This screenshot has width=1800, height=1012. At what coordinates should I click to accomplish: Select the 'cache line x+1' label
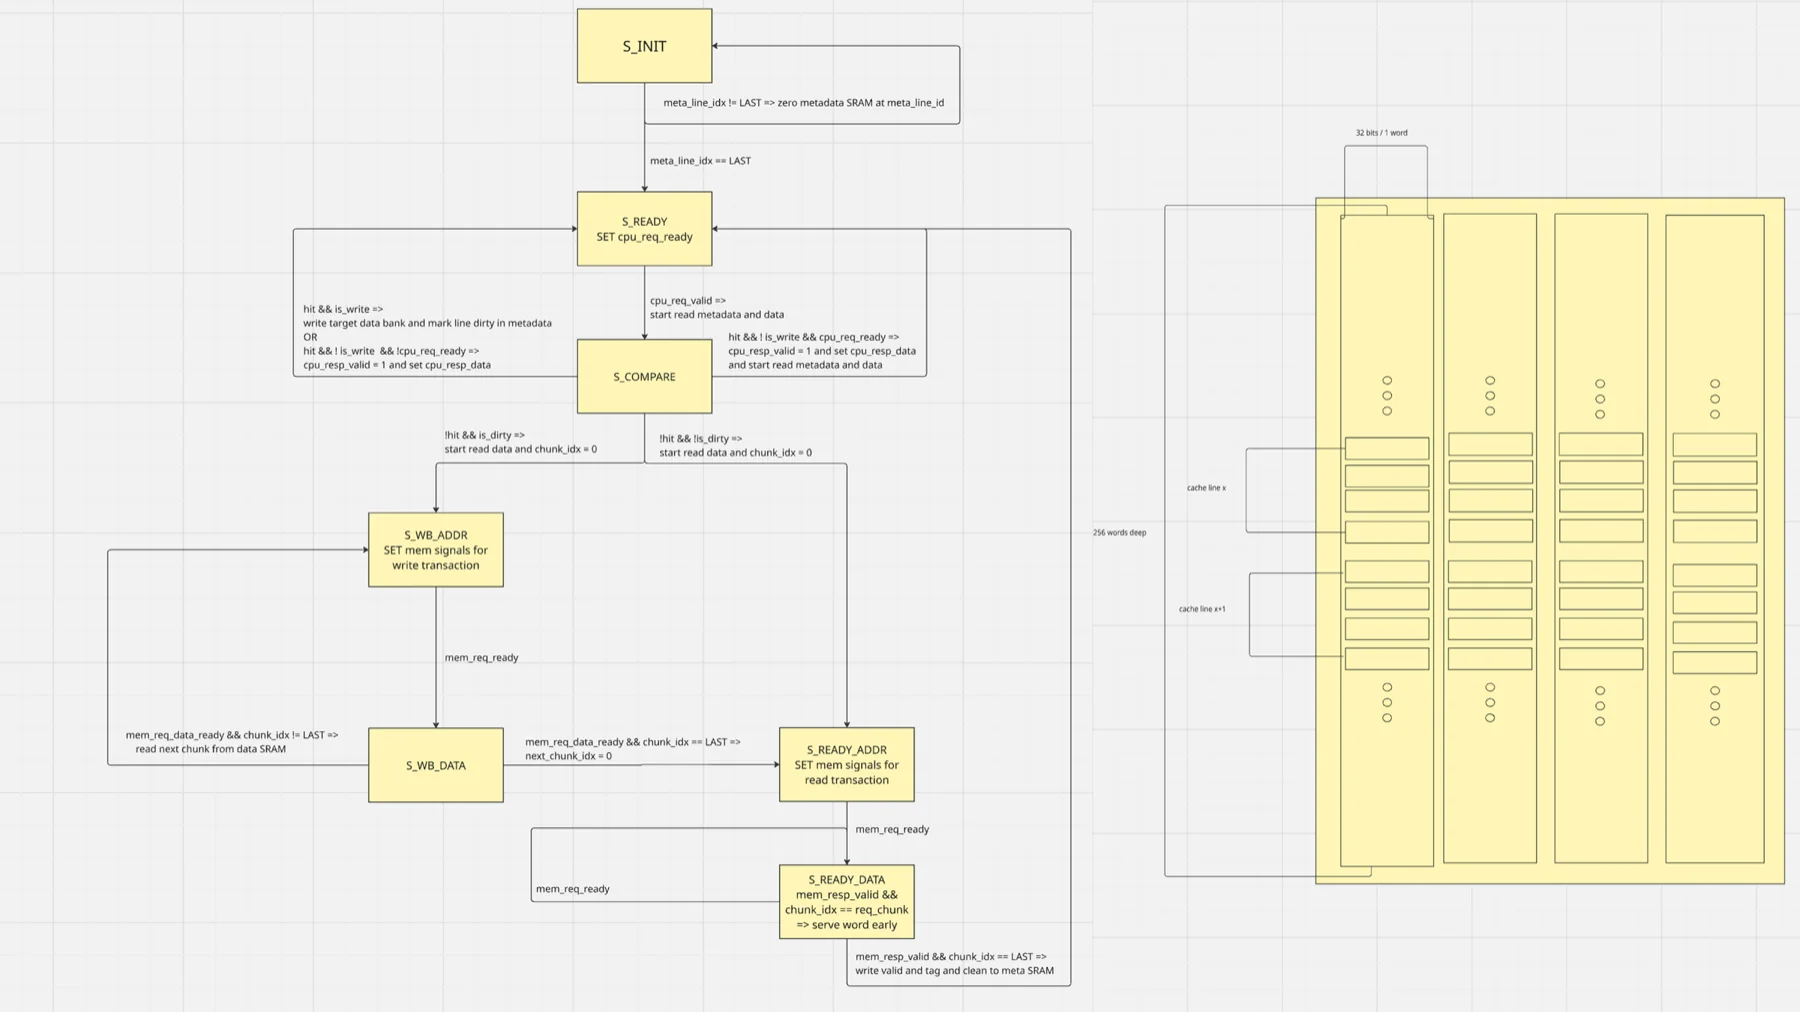point(1202,608)
